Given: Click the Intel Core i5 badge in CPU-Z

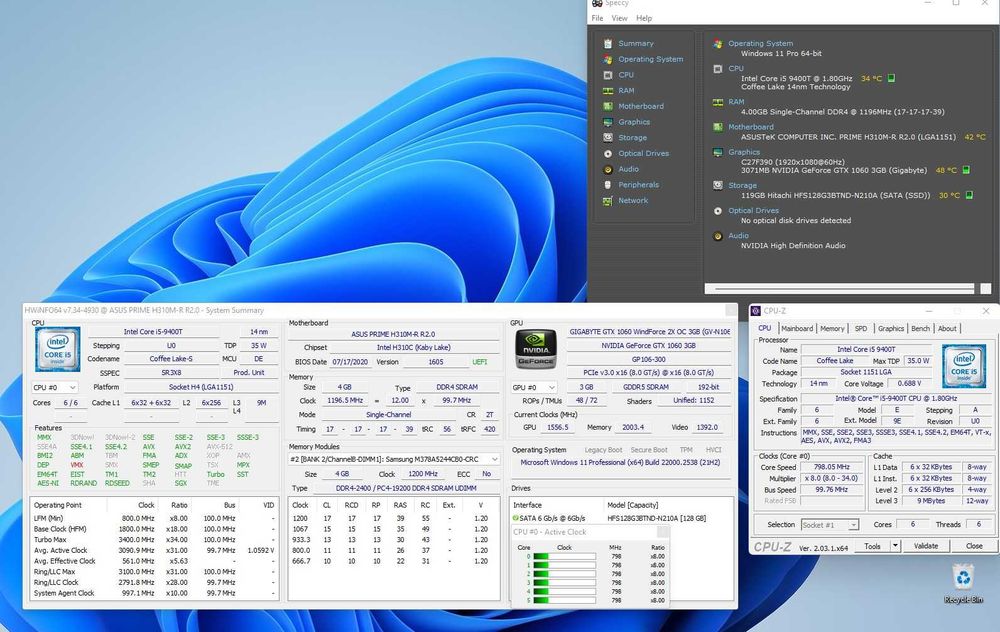Looking at the screenshot, I should [964, 366].
